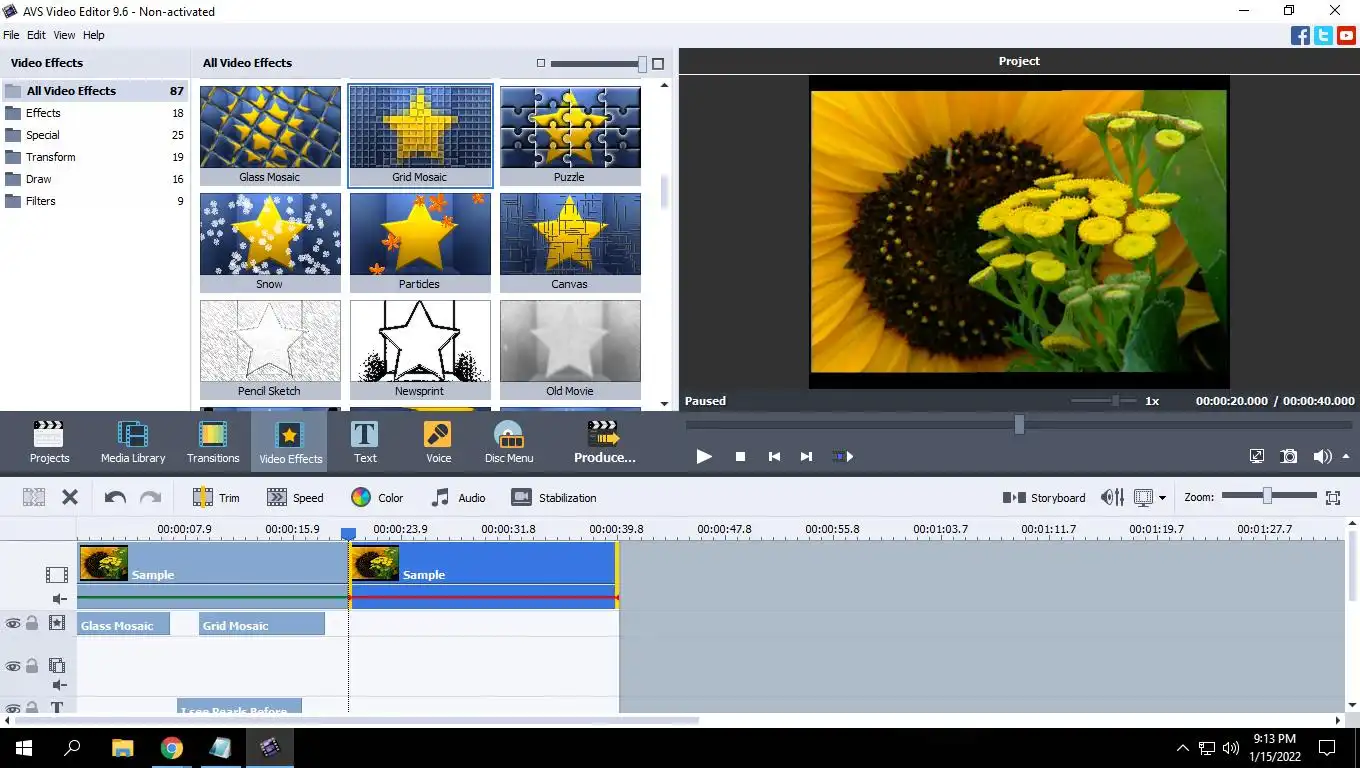Adjust the timeline Zoom slider

coord(1267,496)
